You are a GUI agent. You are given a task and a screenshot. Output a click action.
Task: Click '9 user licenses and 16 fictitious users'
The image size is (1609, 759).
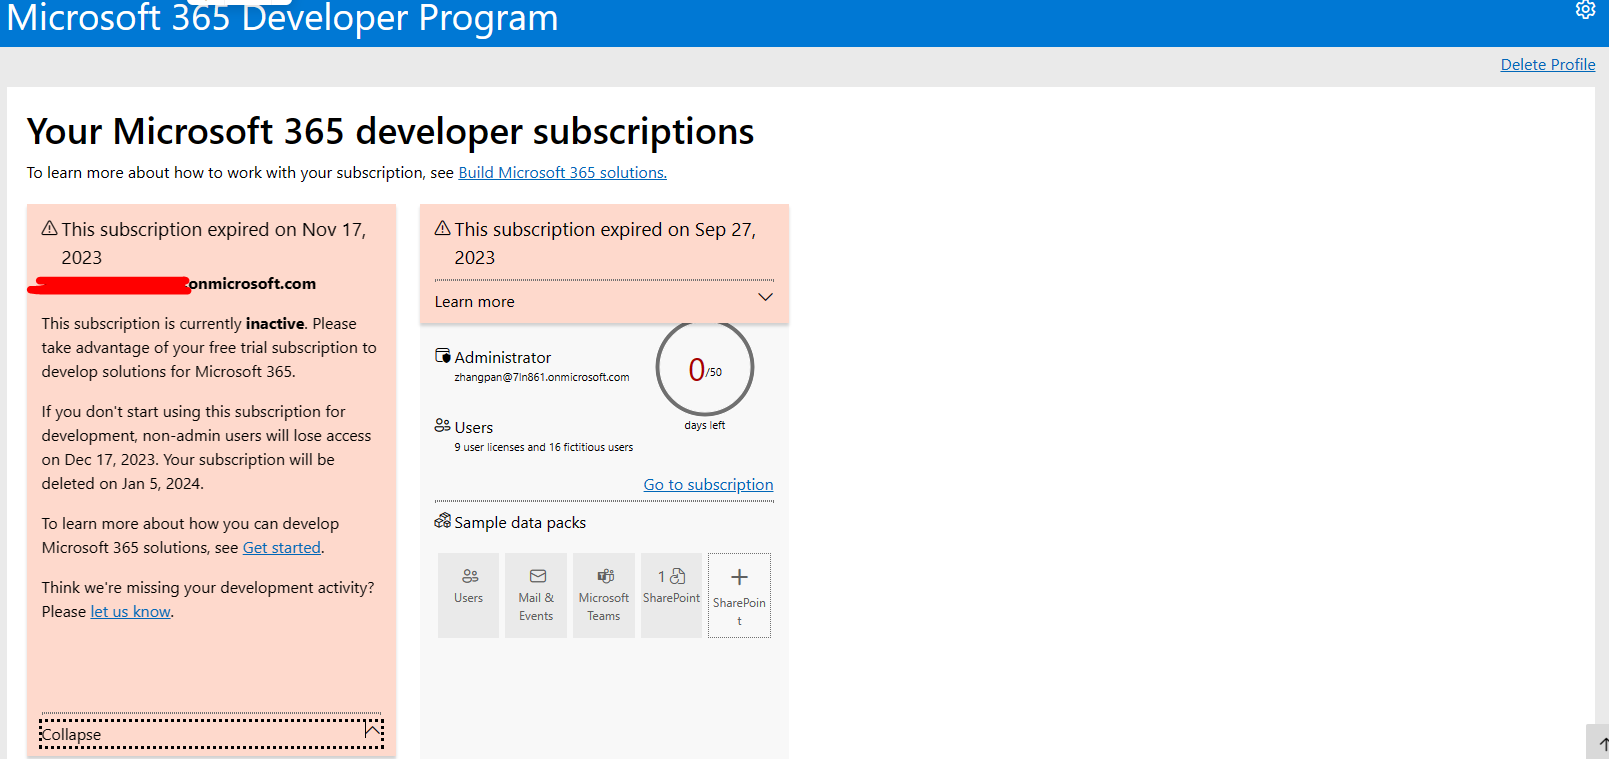(543, 448)
